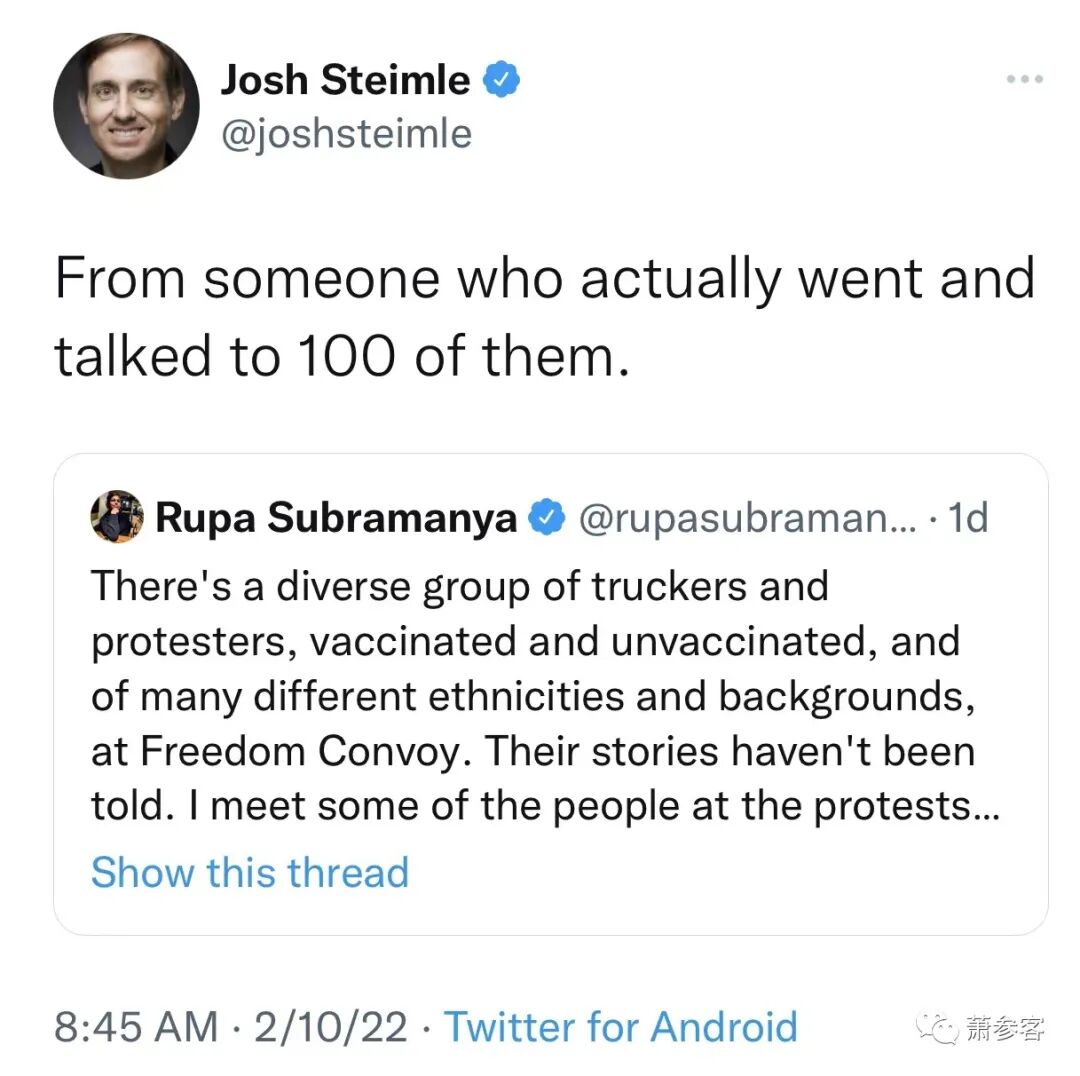Click the 萧参客 watermark text
Image resolution: width=1080 pixels, height=1076 pixels.
[1005, 1027]
